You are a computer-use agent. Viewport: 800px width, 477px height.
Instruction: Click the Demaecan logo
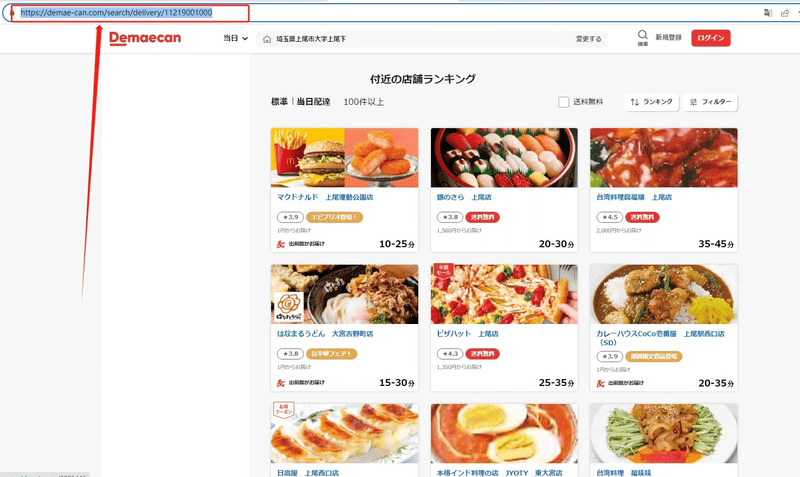click(145, 38)
